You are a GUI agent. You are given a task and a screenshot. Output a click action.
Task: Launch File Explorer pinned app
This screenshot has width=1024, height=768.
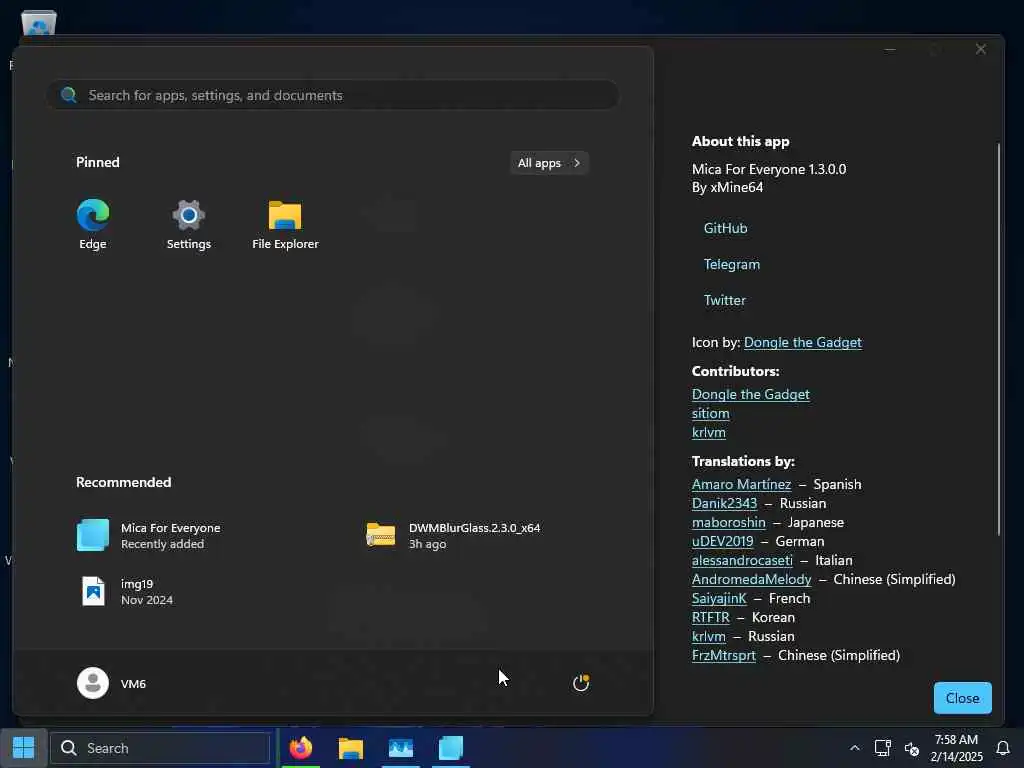click(285, 224)
